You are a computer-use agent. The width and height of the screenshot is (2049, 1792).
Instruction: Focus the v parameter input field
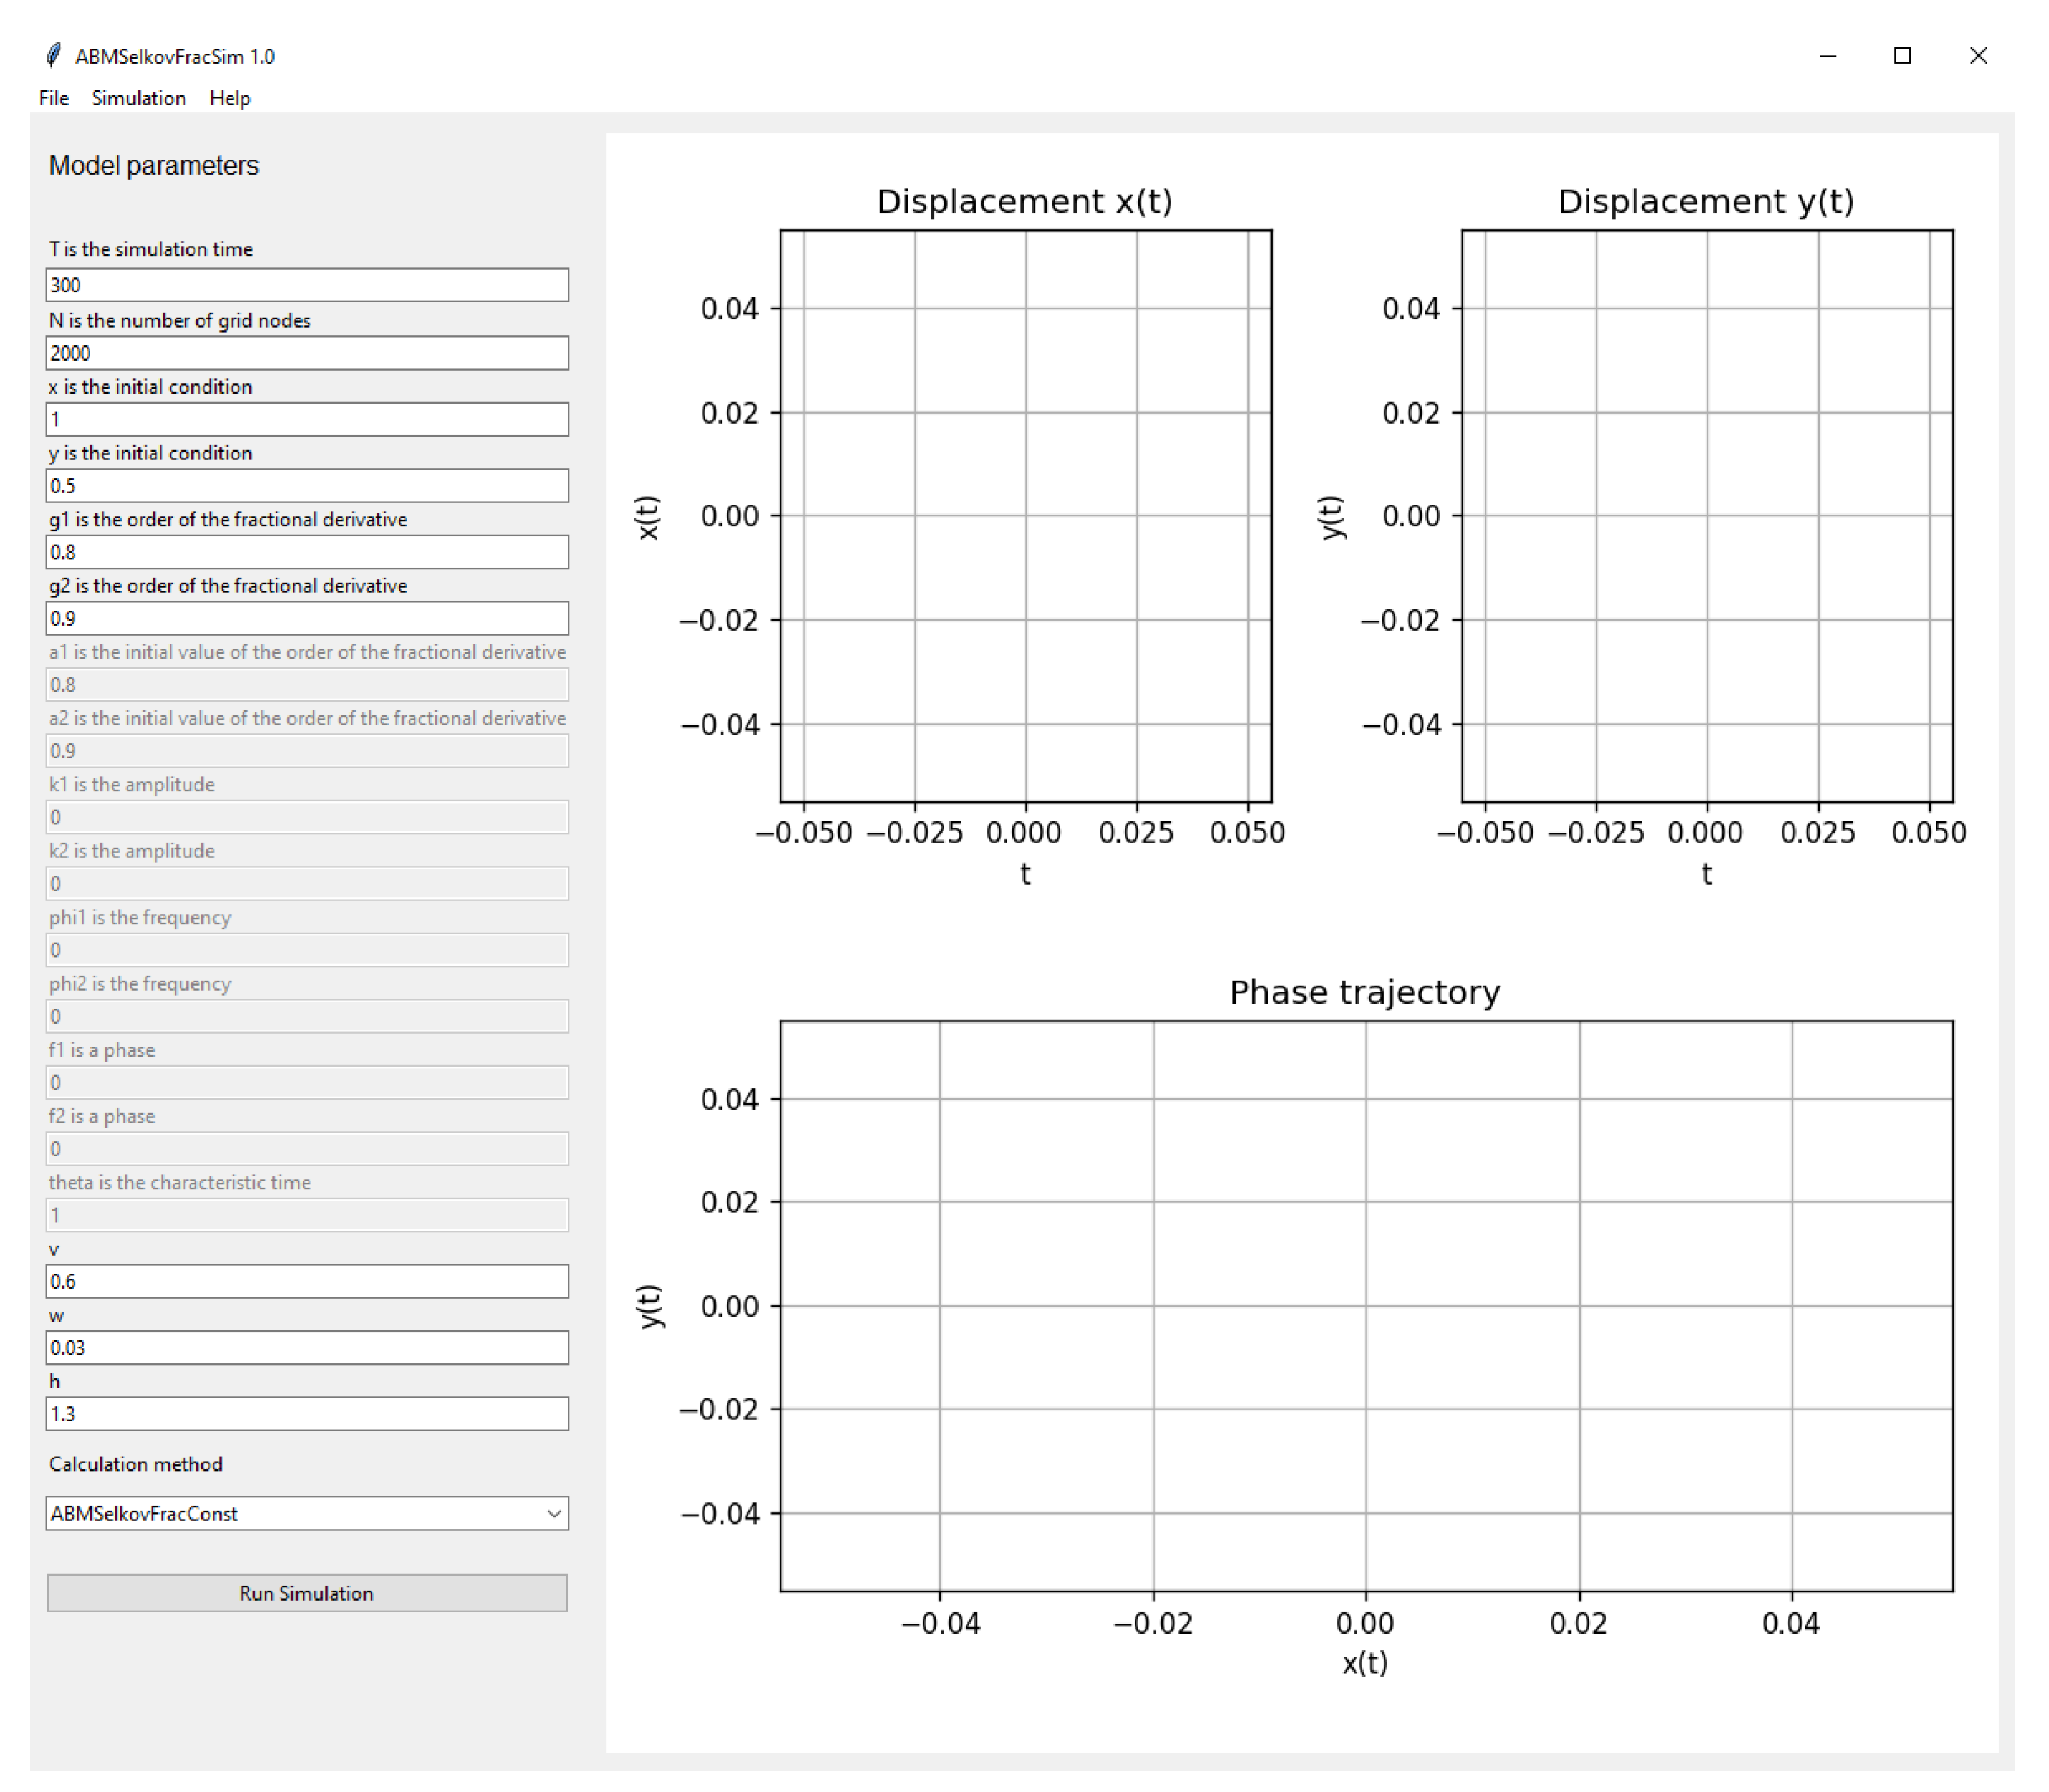coord(306,1281)
